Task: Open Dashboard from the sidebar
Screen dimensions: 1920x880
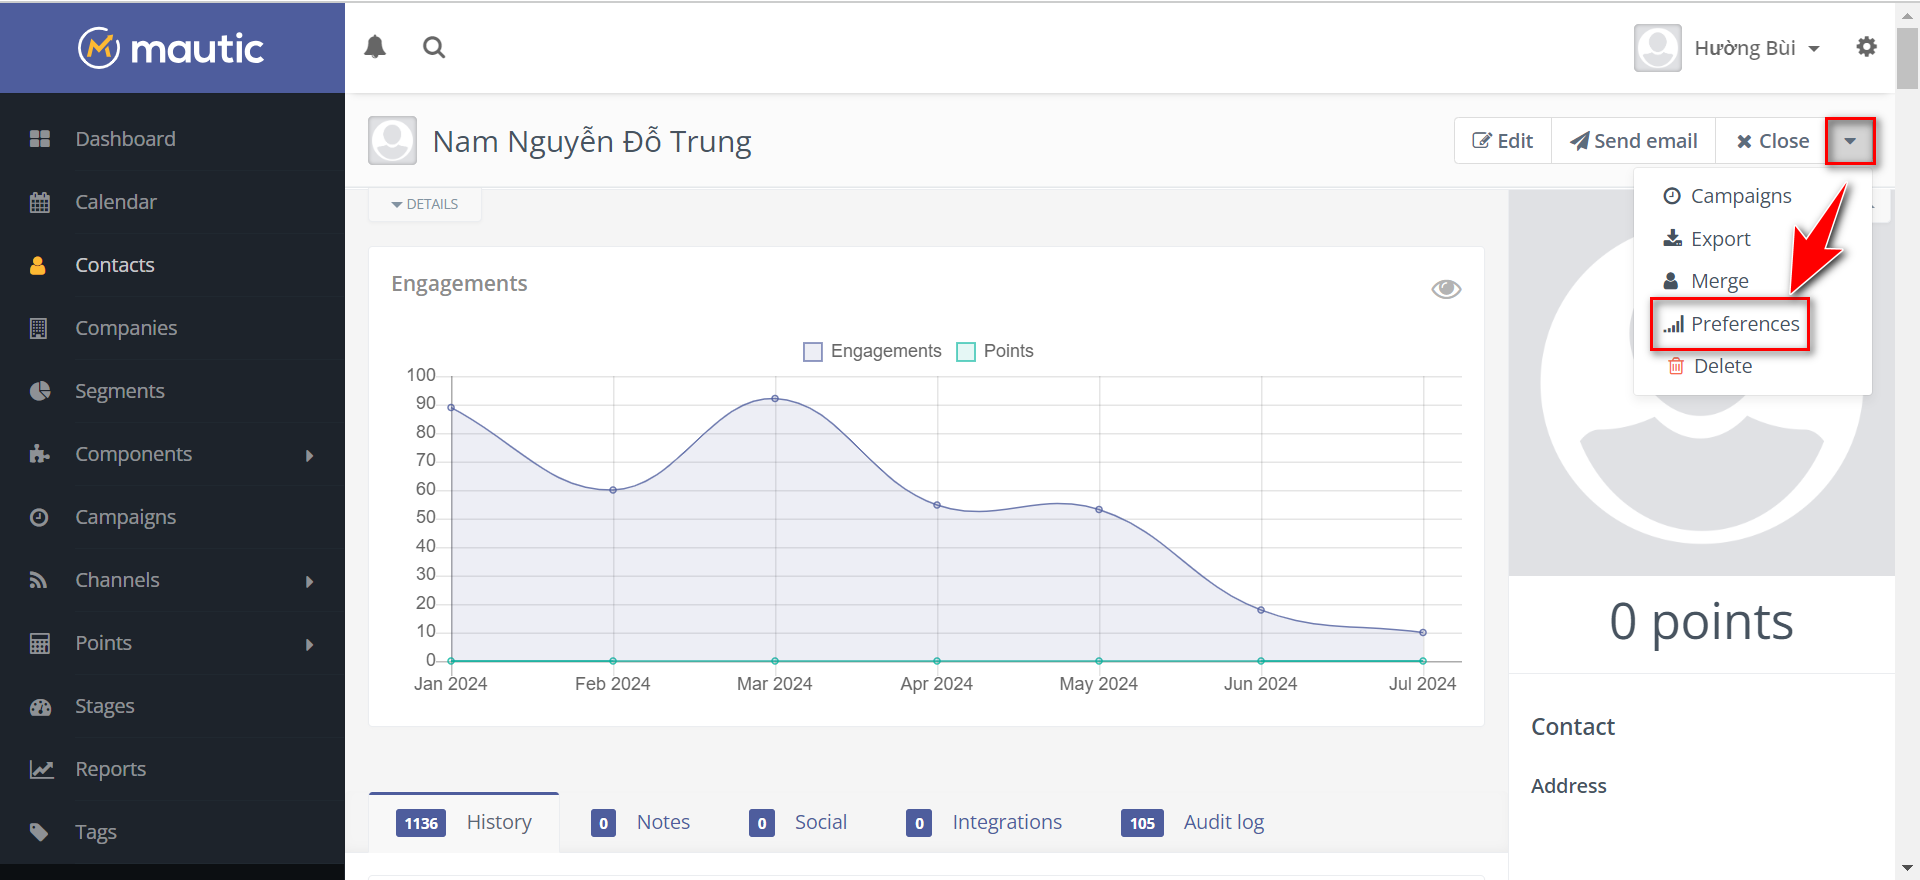Action: point(125,139)
